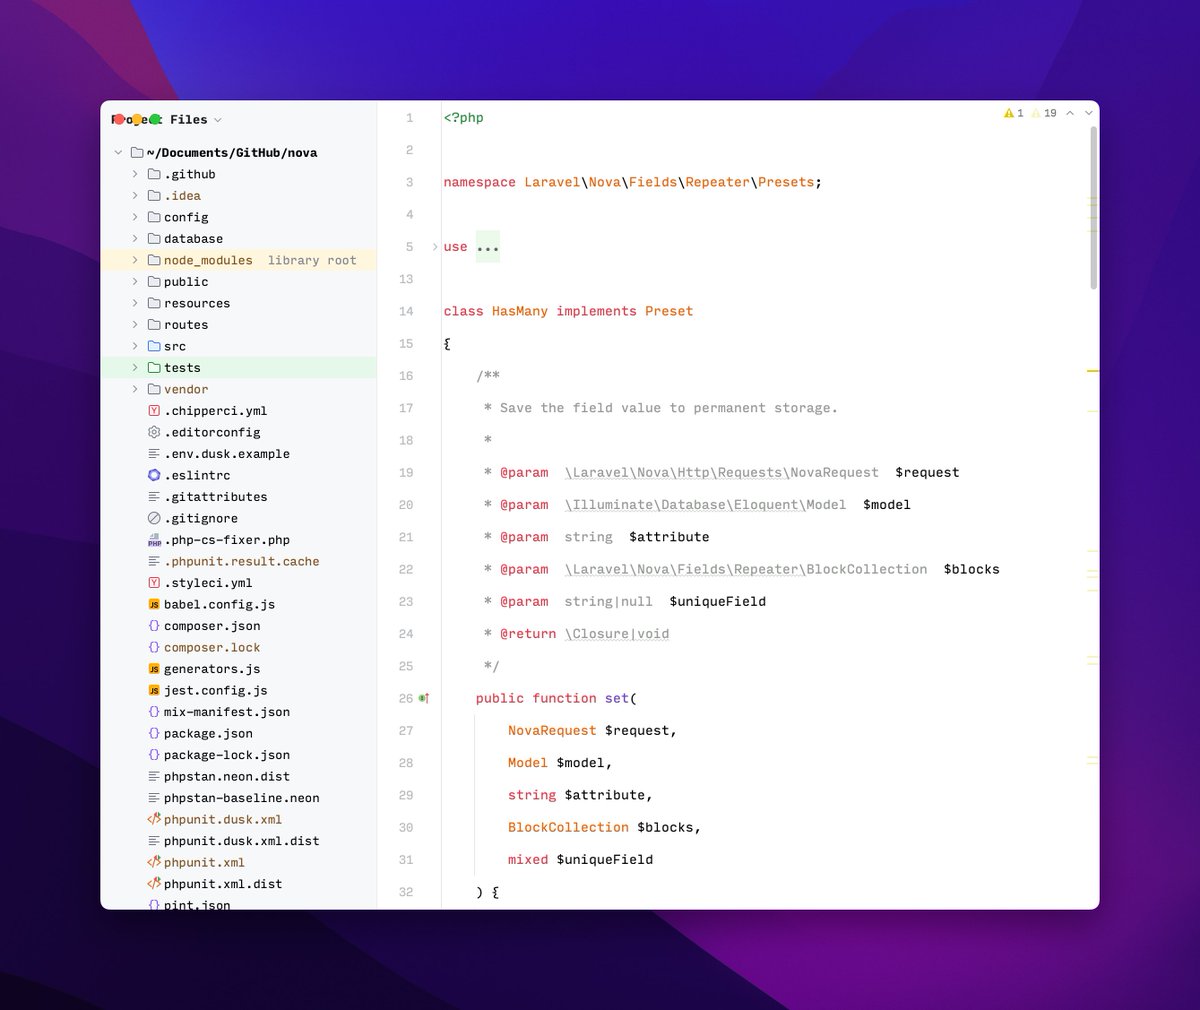Click the jest.config.js JS file icon
The height and width of the screenshot is (1010, 1200).
tap(154, 691)
